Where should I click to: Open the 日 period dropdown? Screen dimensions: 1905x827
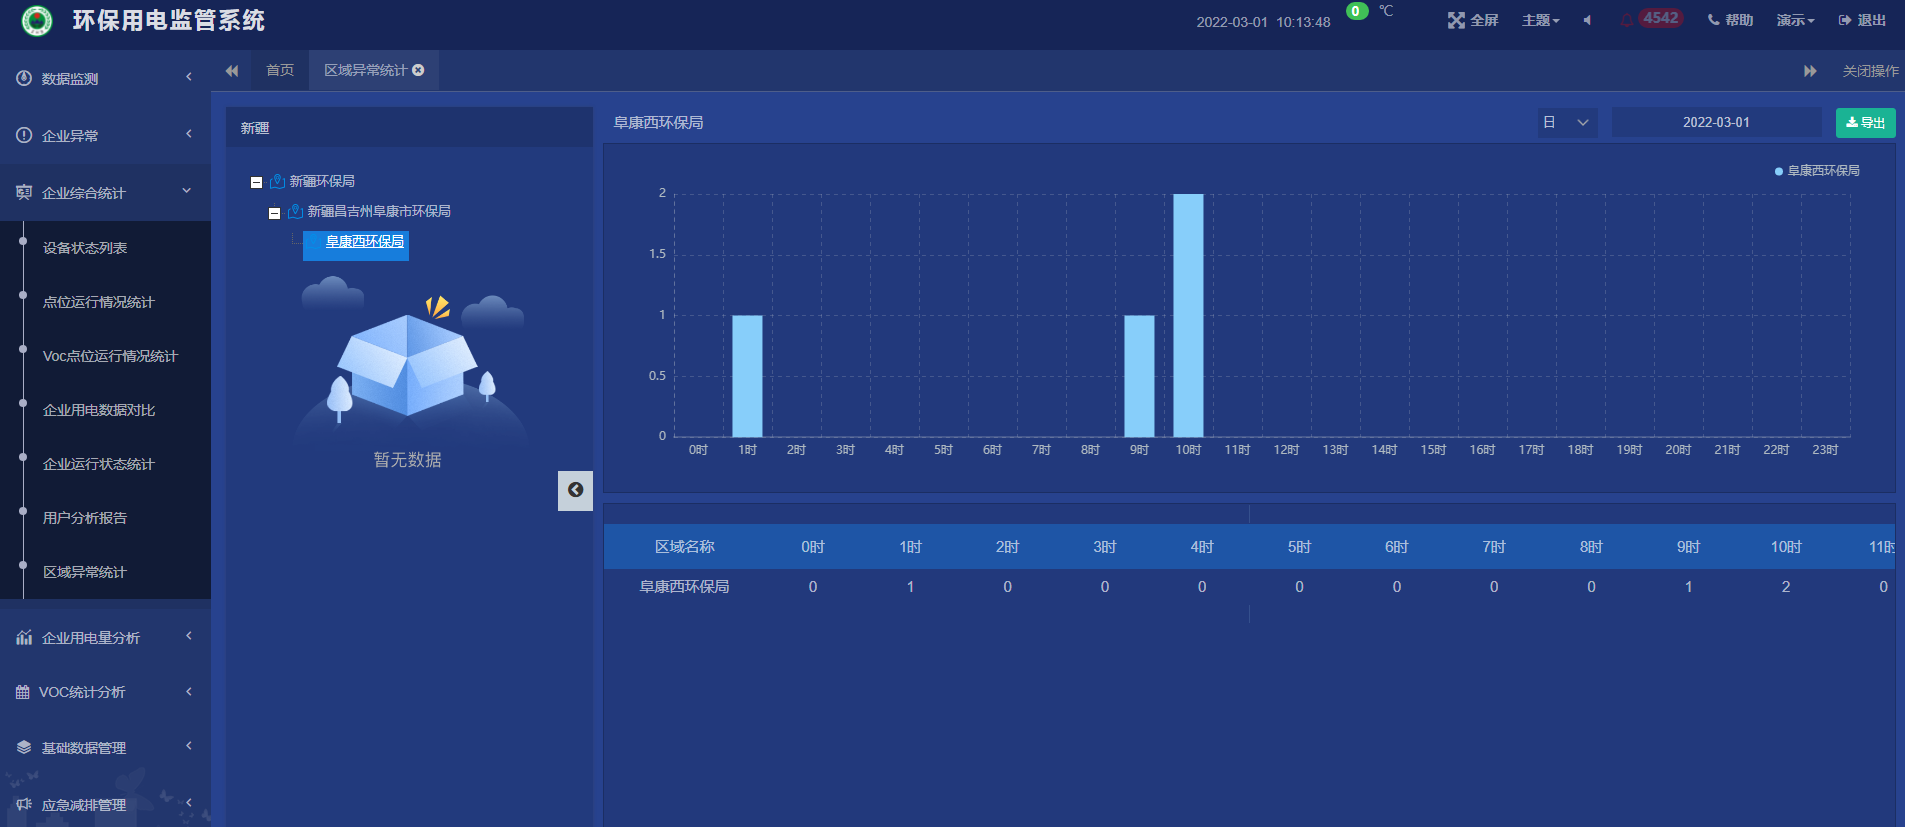click(x=1566, y=122)
